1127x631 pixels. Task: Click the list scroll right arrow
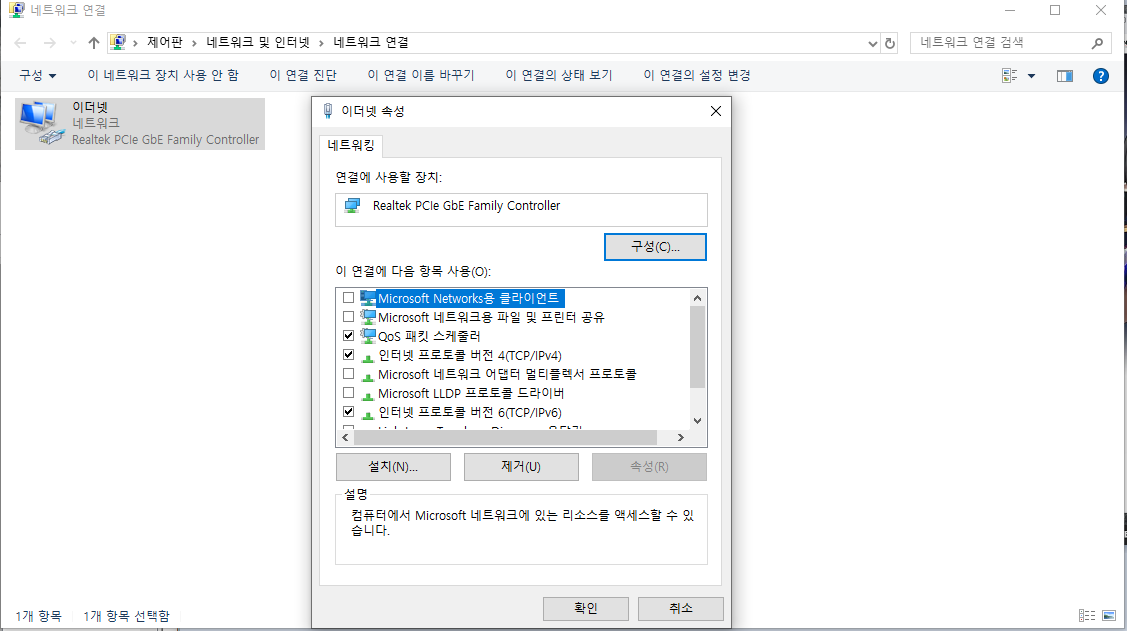[681, 437]
